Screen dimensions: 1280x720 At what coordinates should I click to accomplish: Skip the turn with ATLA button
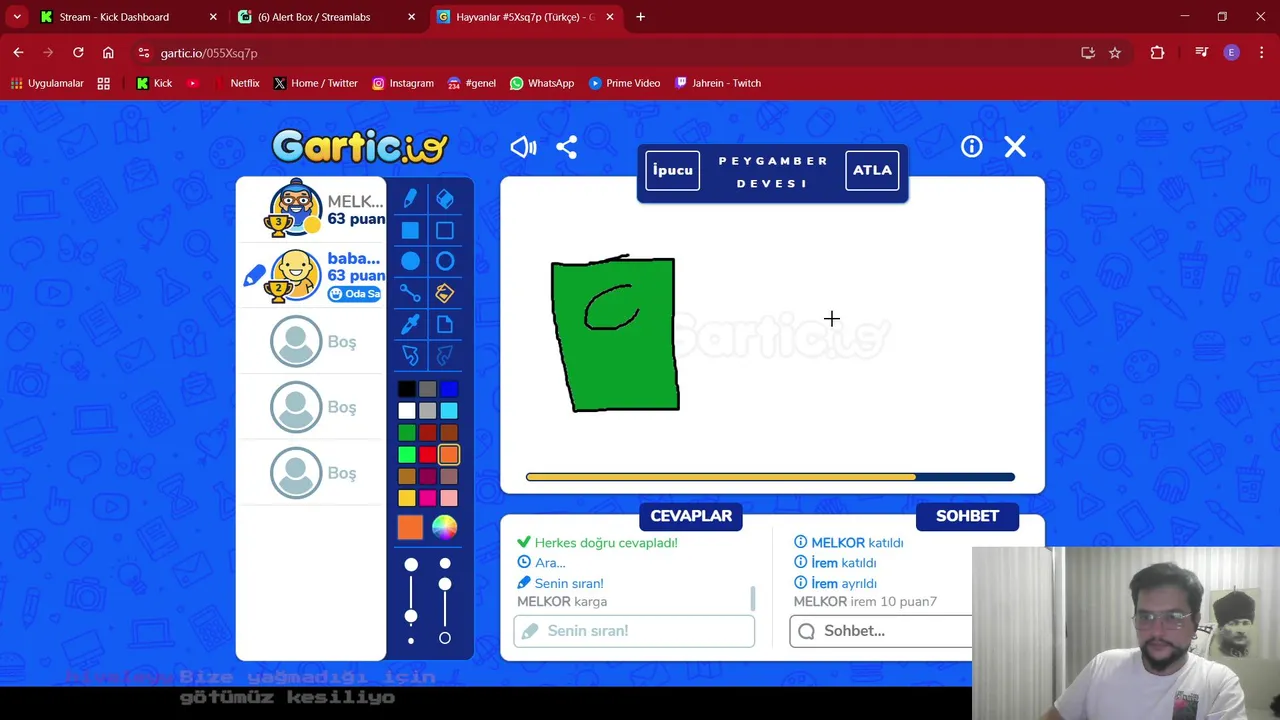coord(872,170)
